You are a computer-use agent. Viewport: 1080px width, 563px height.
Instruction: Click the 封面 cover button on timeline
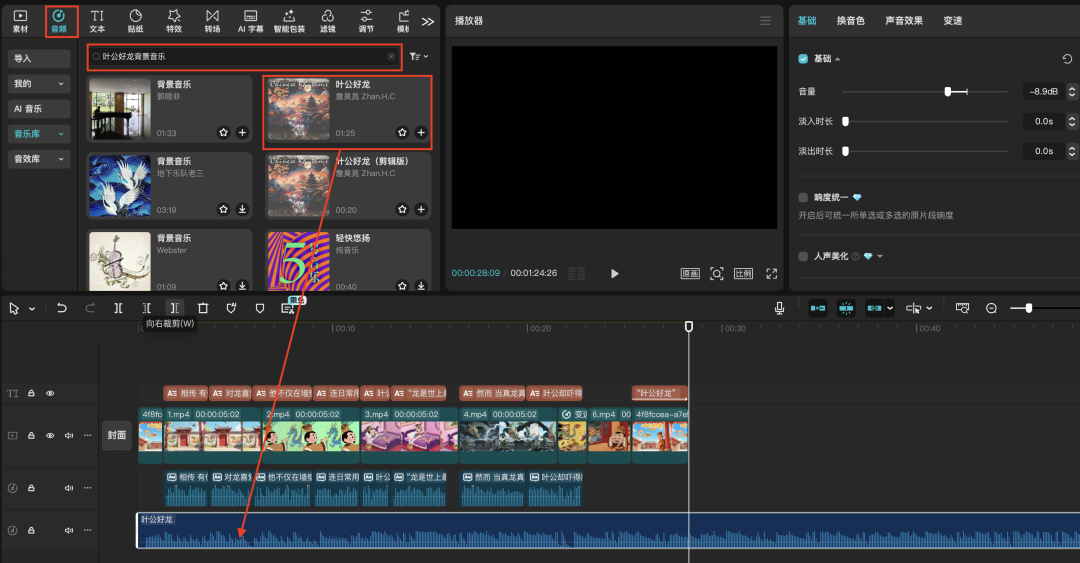pos(117,435)
